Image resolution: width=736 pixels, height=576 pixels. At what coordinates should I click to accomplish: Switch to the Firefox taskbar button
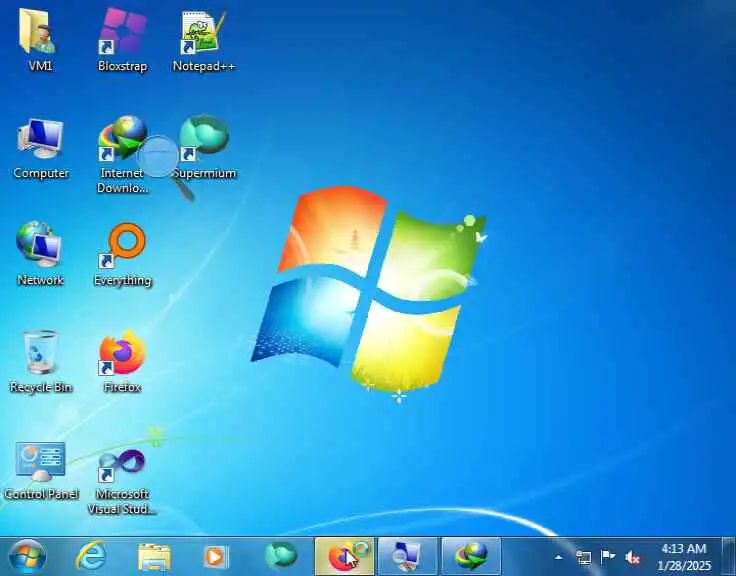345,557
